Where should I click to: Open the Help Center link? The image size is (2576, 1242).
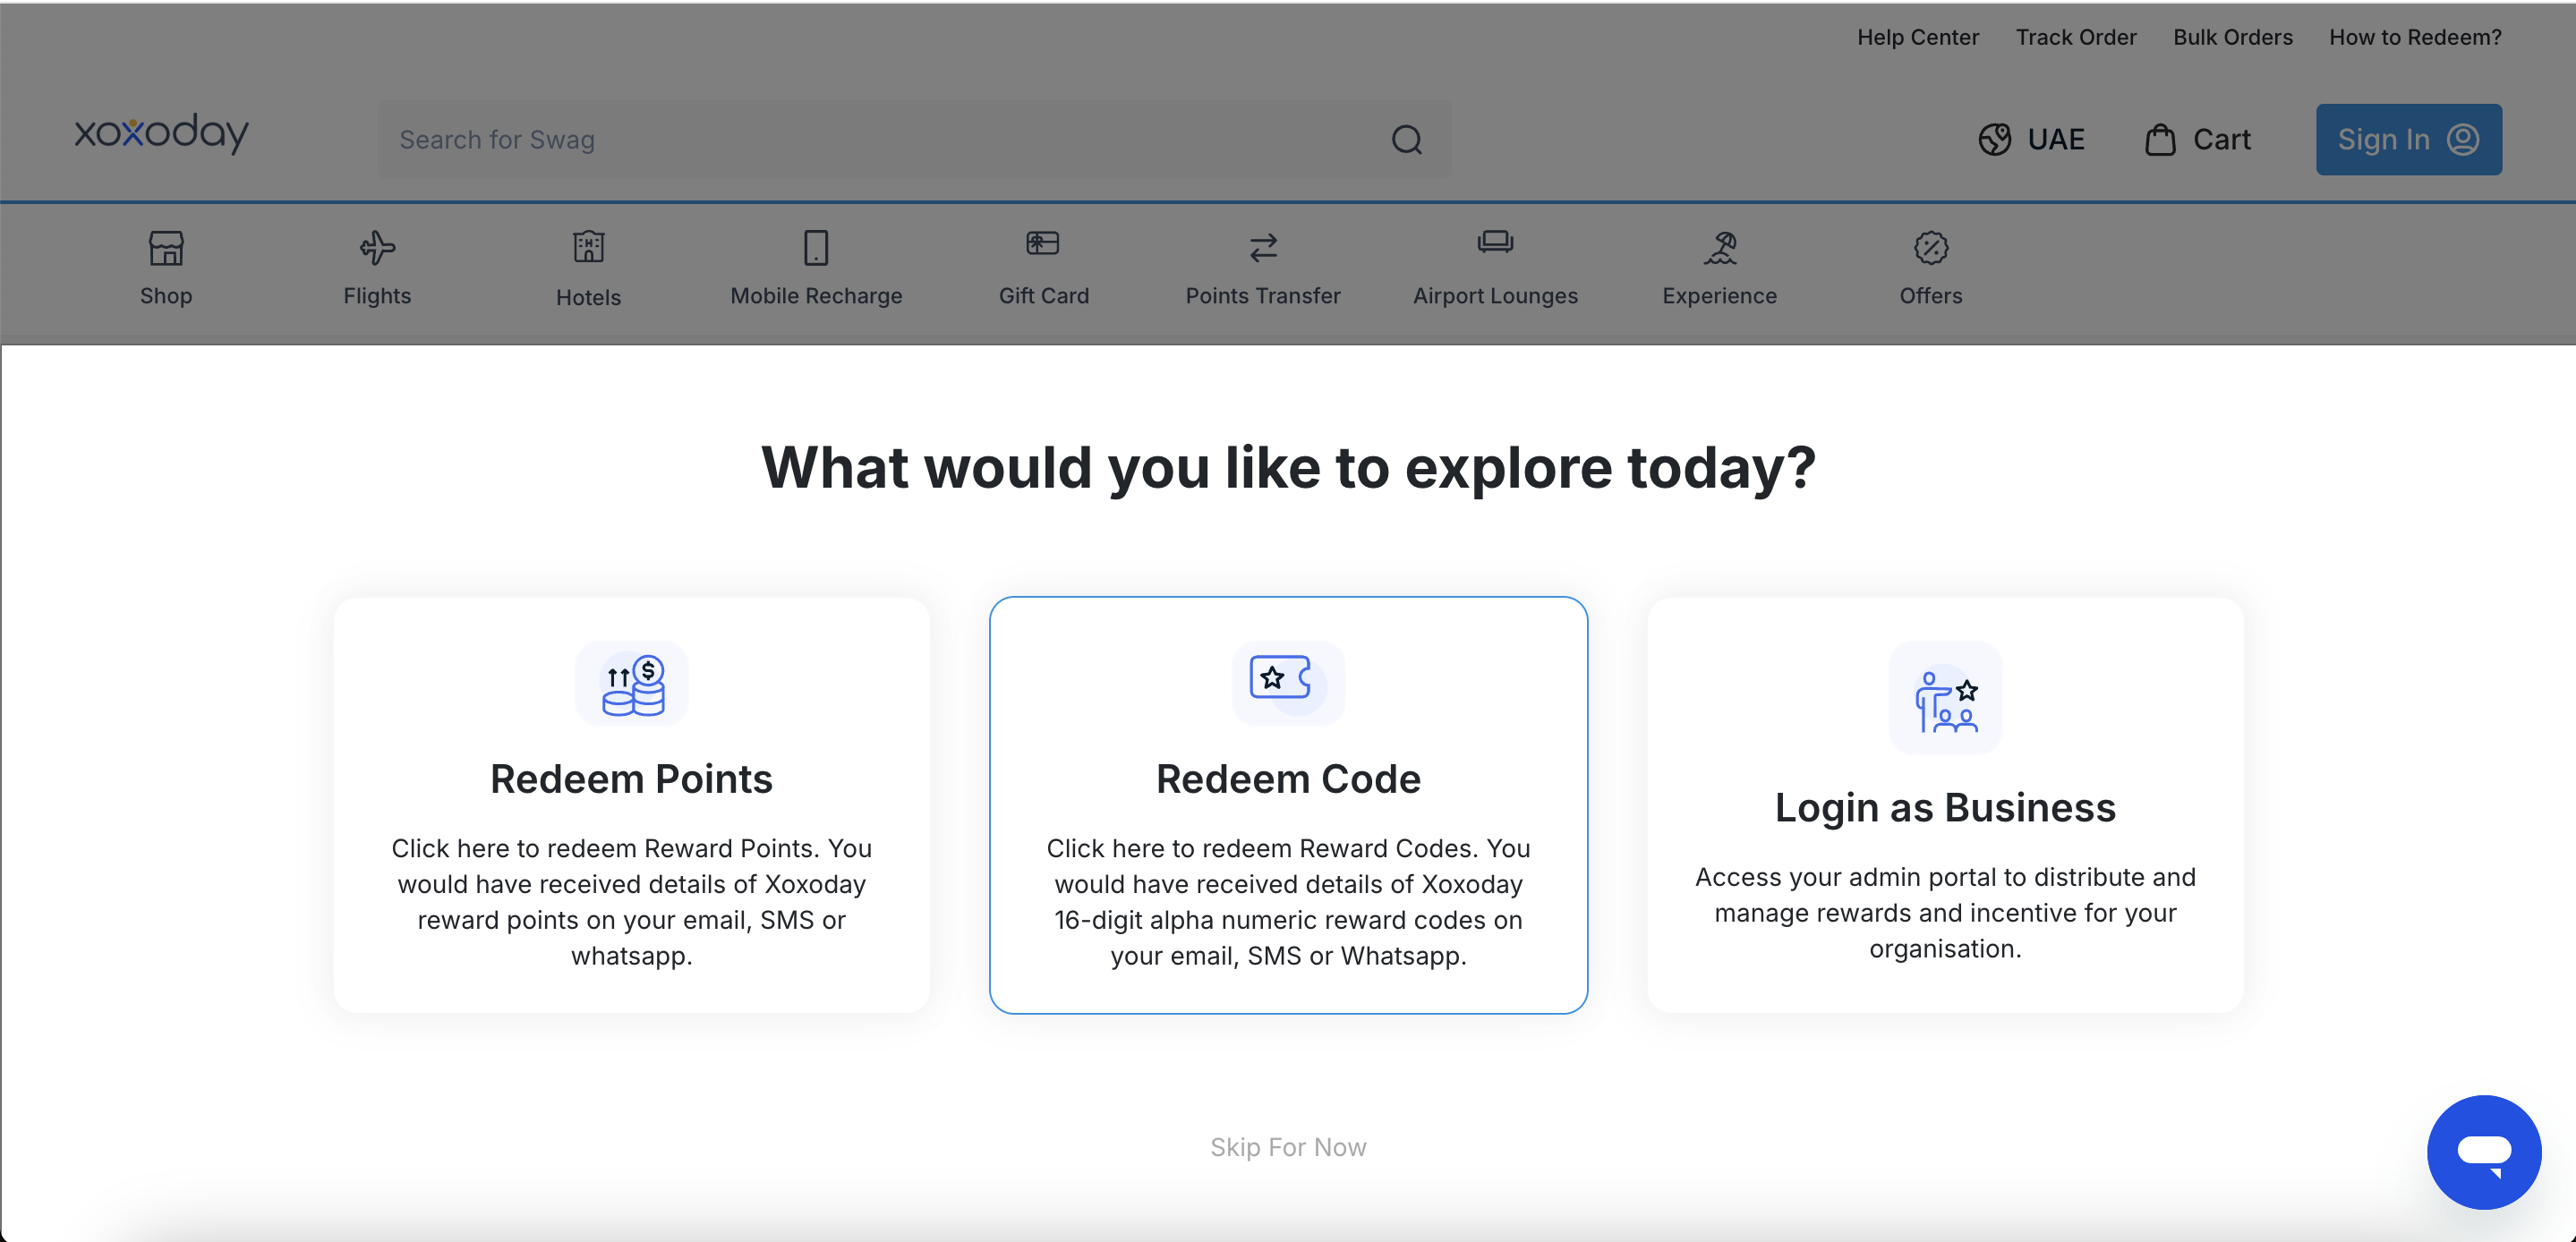click(1917, 37)
